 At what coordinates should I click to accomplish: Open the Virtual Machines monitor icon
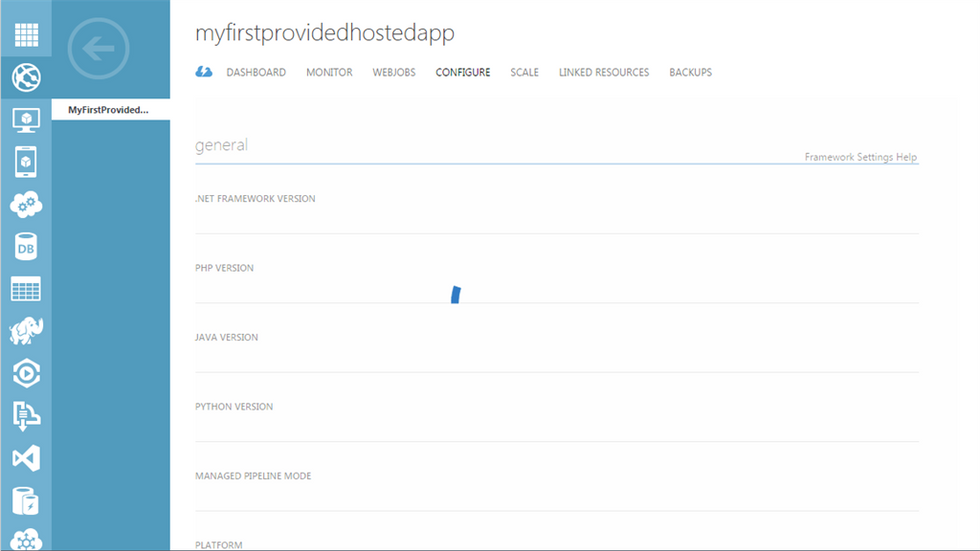pyautogui.click(x=26, y=119)
